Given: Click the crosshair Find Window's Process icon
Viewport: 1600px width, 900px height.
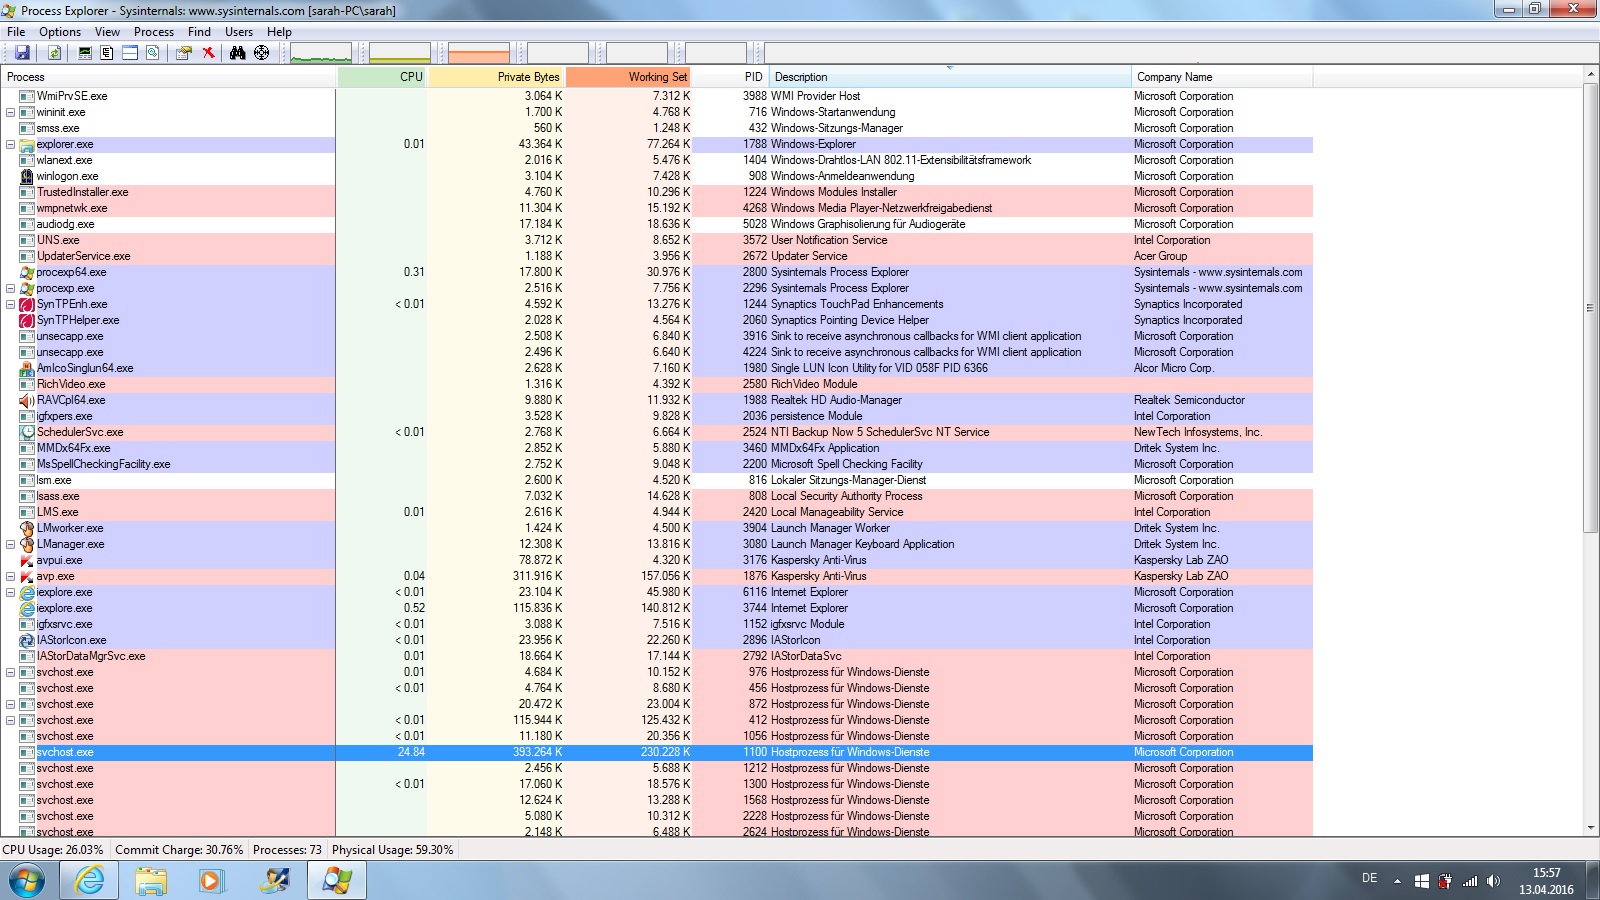Looking at the screenshot, I should click(x=262, y=53).
